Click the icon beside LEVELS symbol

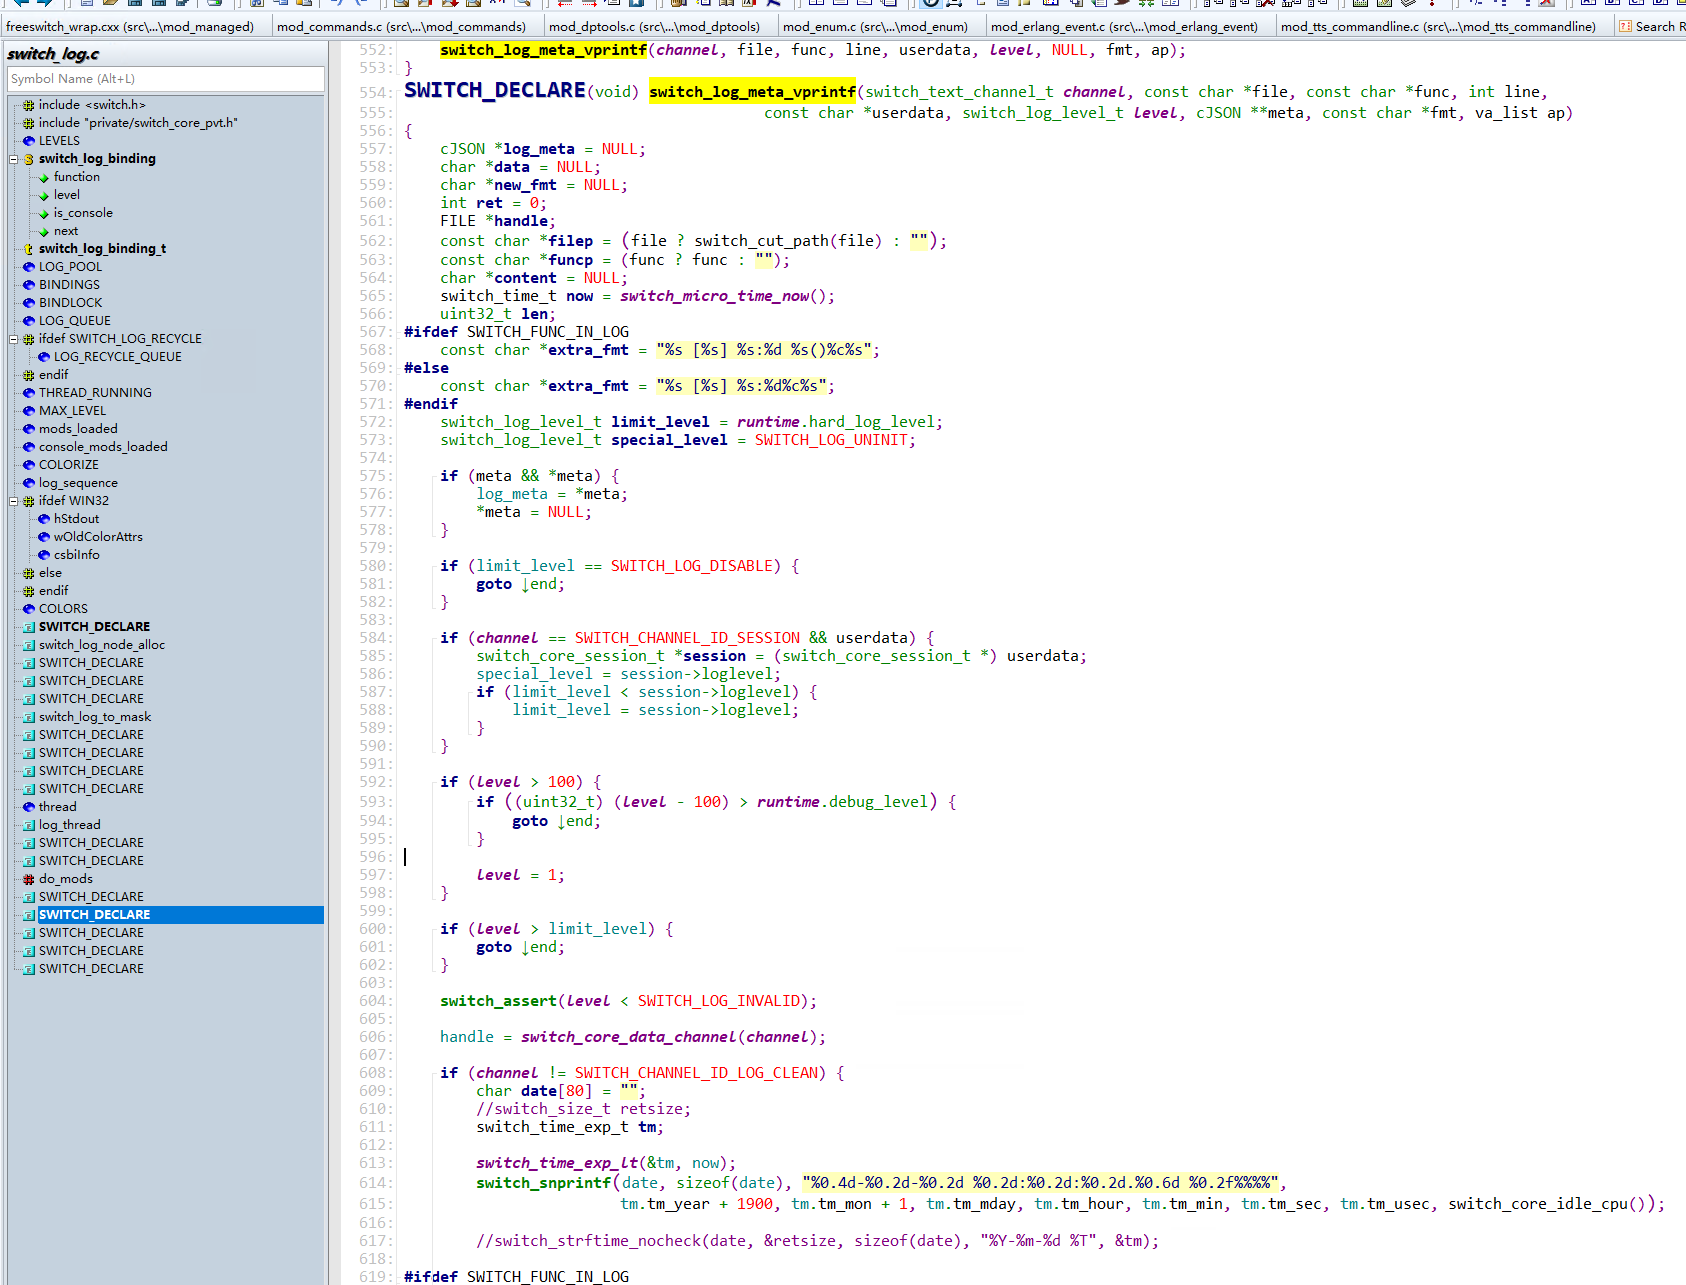coord(29,141)
